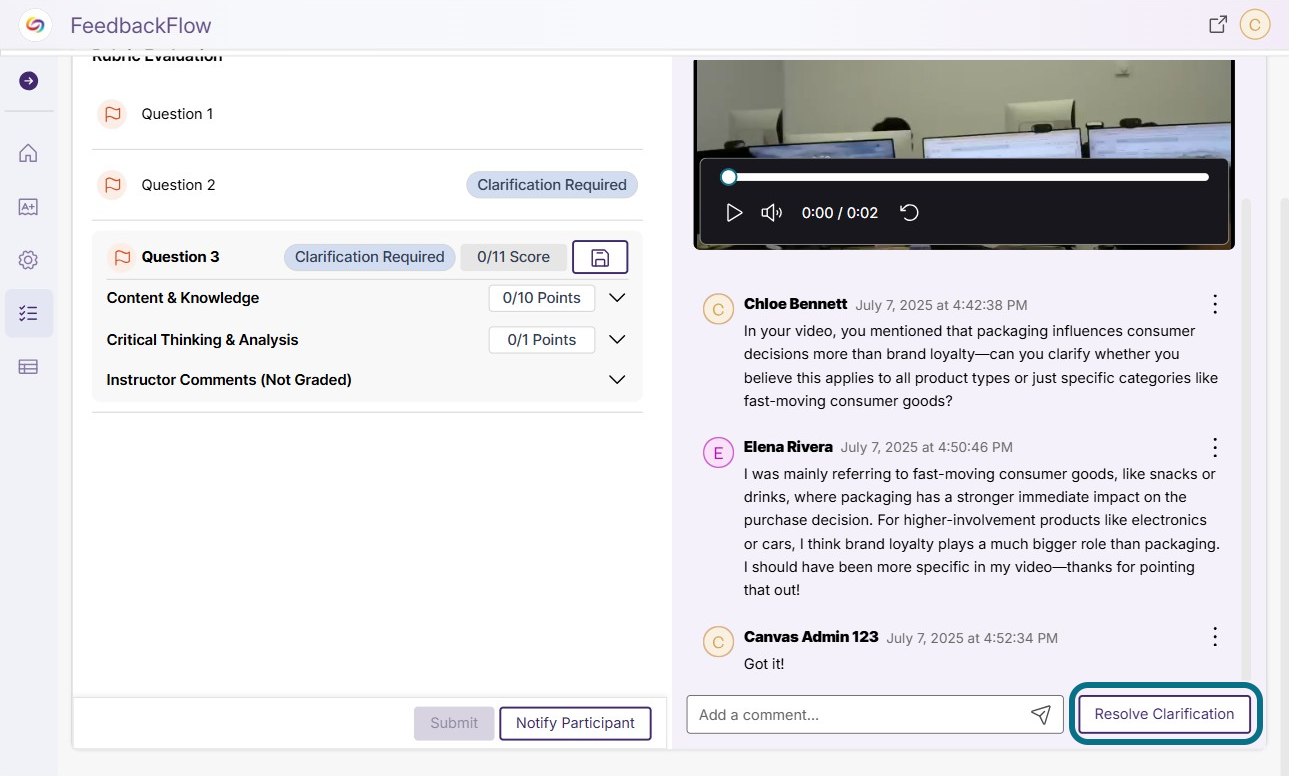
Task: Open the grades A+ sidebar icon
Action: pos(28,207)
